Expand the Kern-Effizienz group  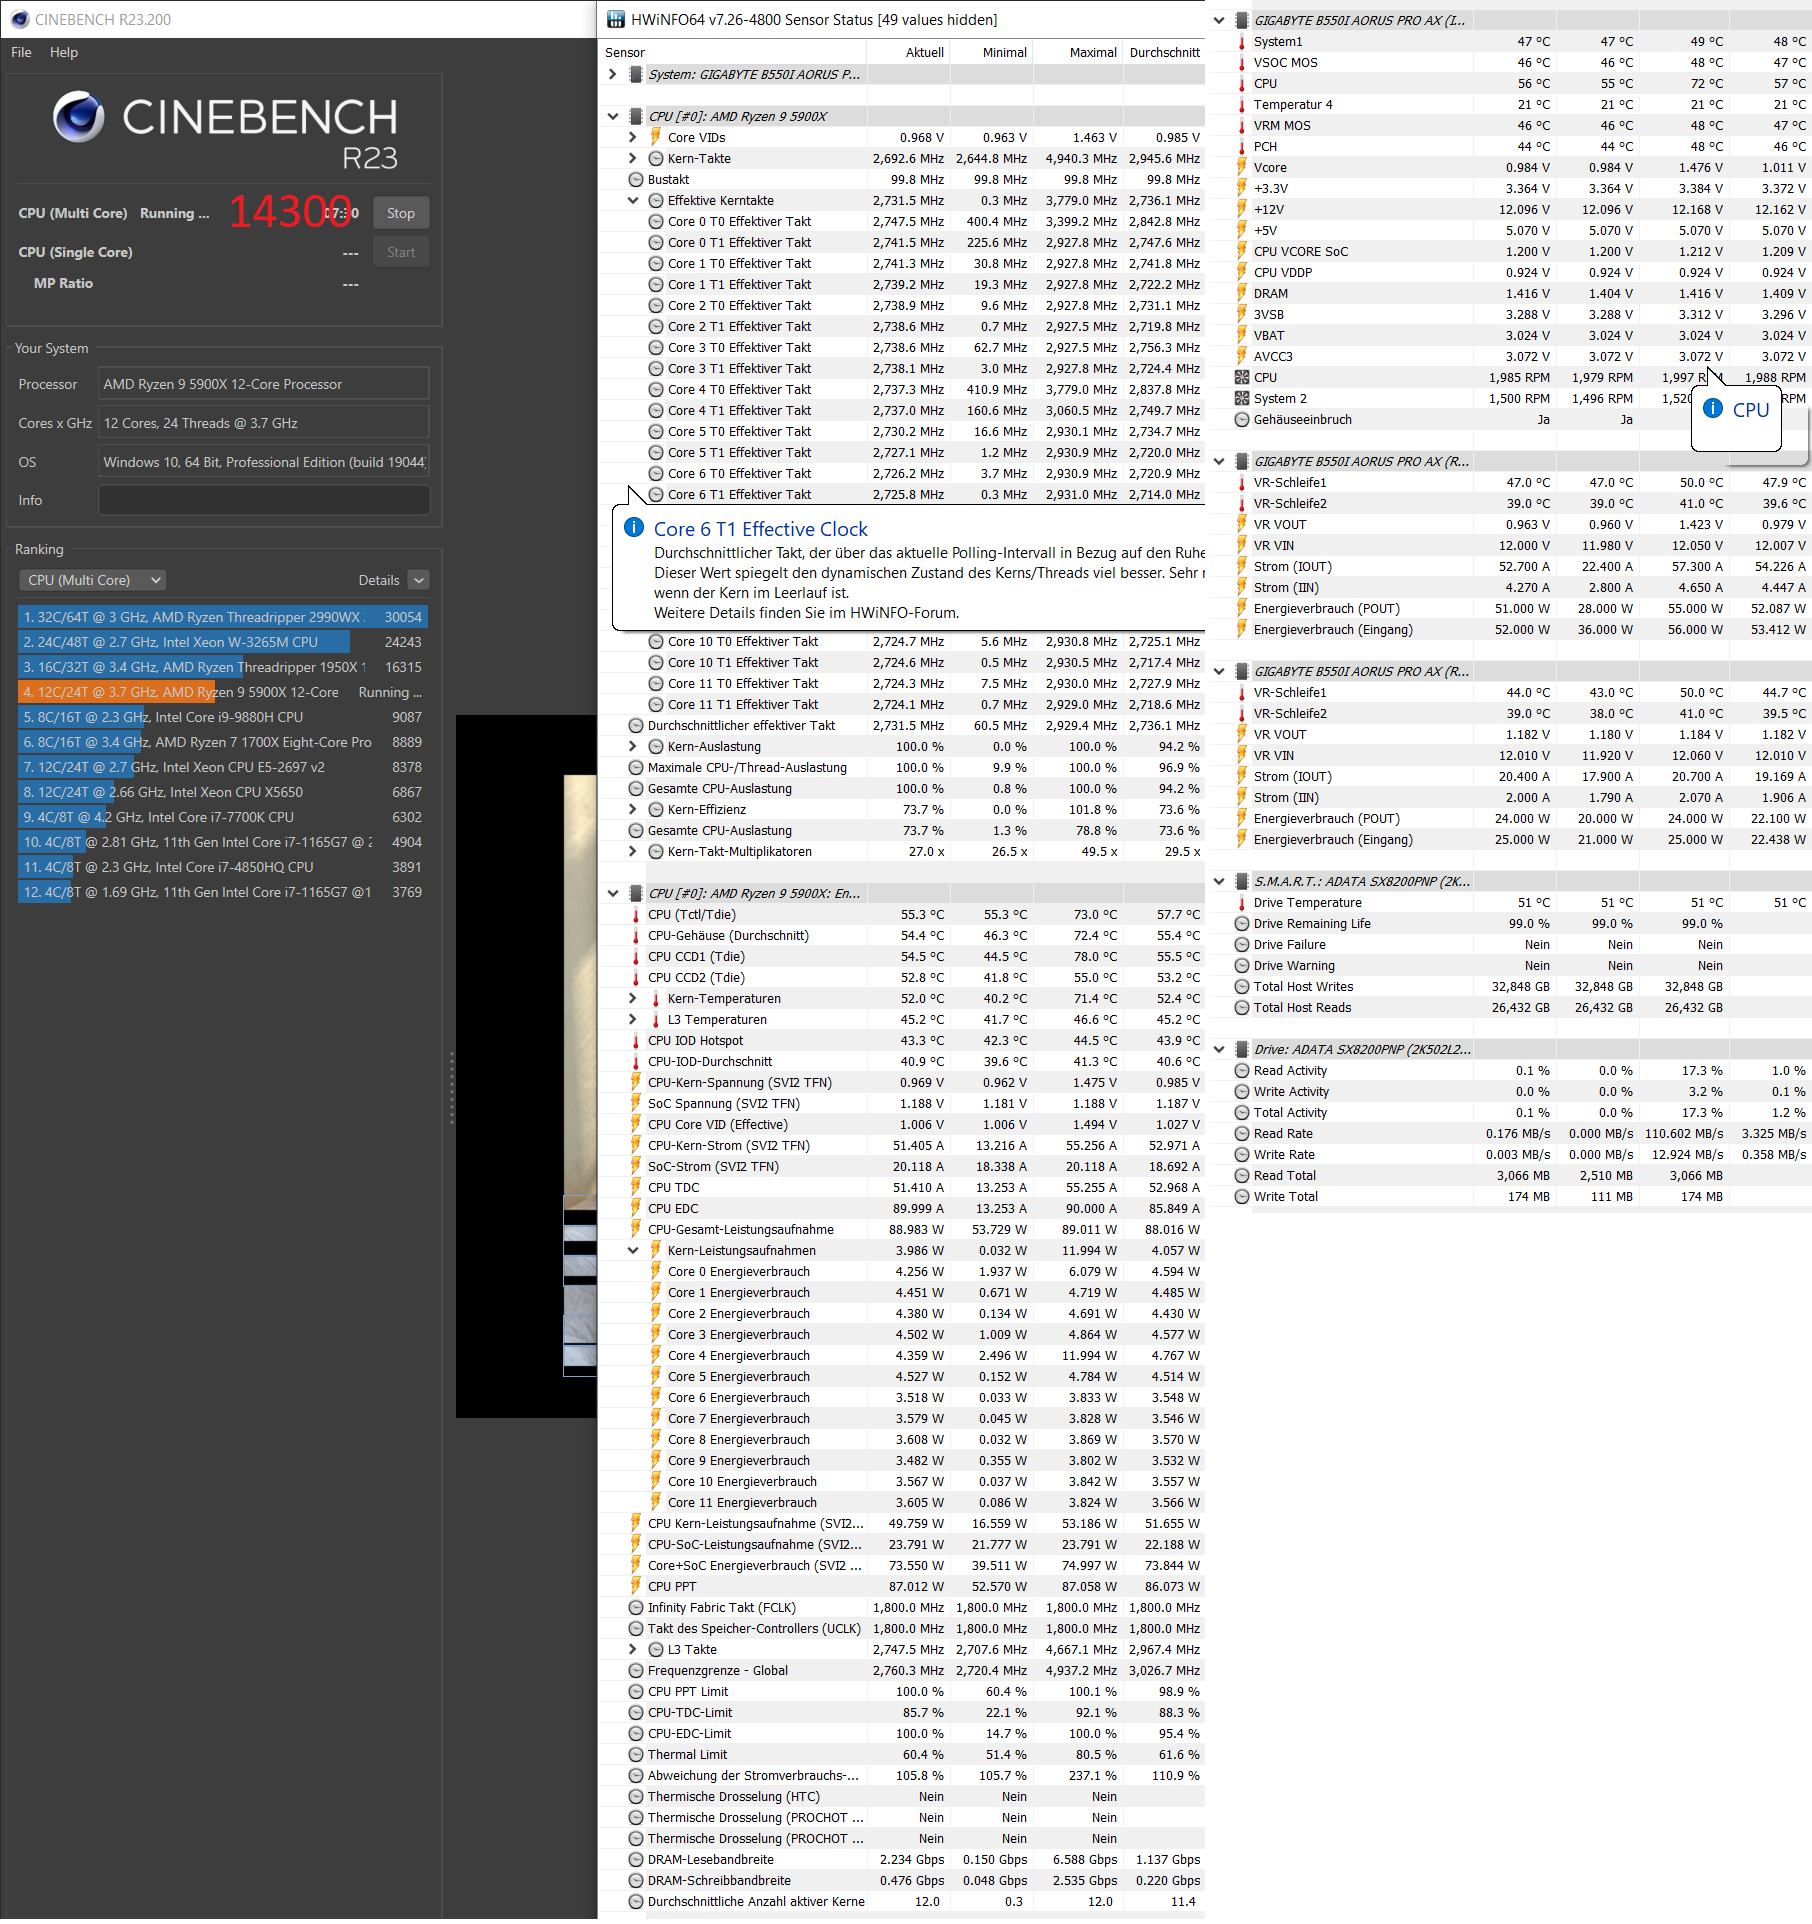point(633,809)
